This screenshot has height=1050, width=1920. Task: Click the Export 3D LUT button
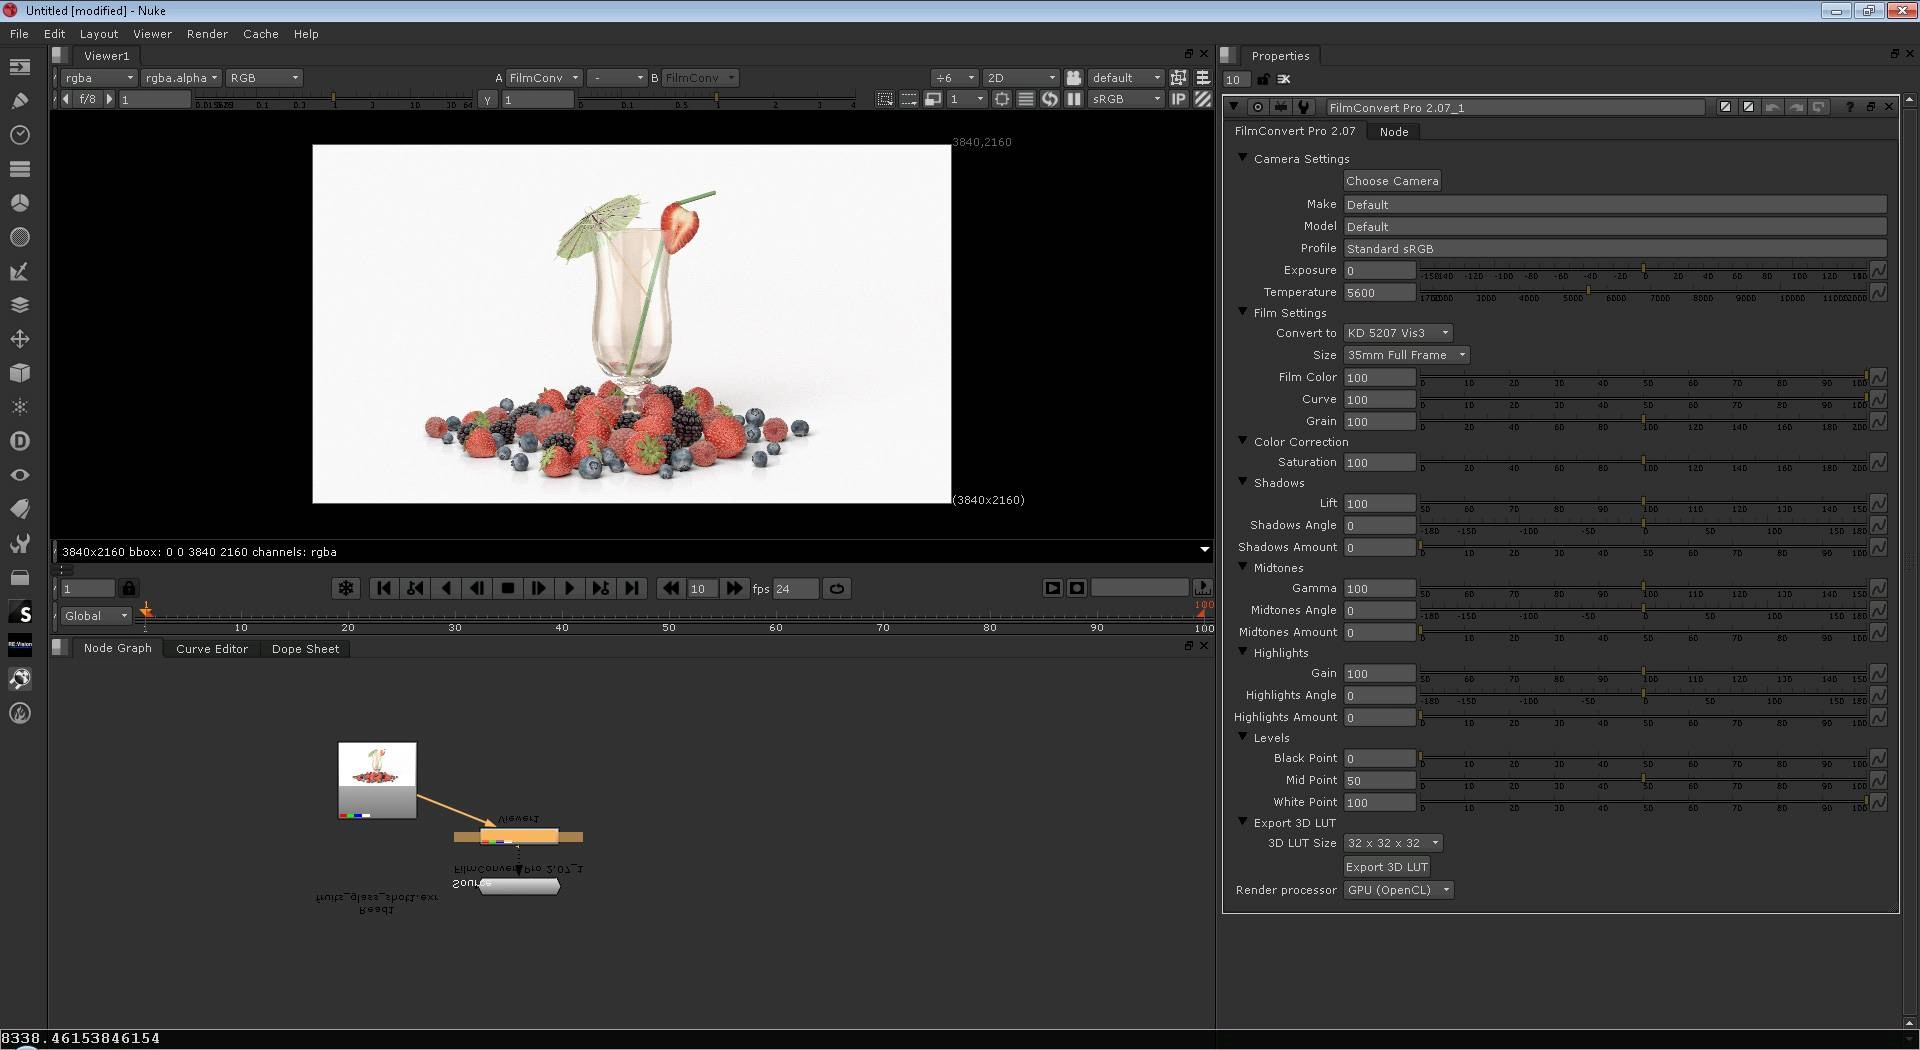click(1387, 867)
